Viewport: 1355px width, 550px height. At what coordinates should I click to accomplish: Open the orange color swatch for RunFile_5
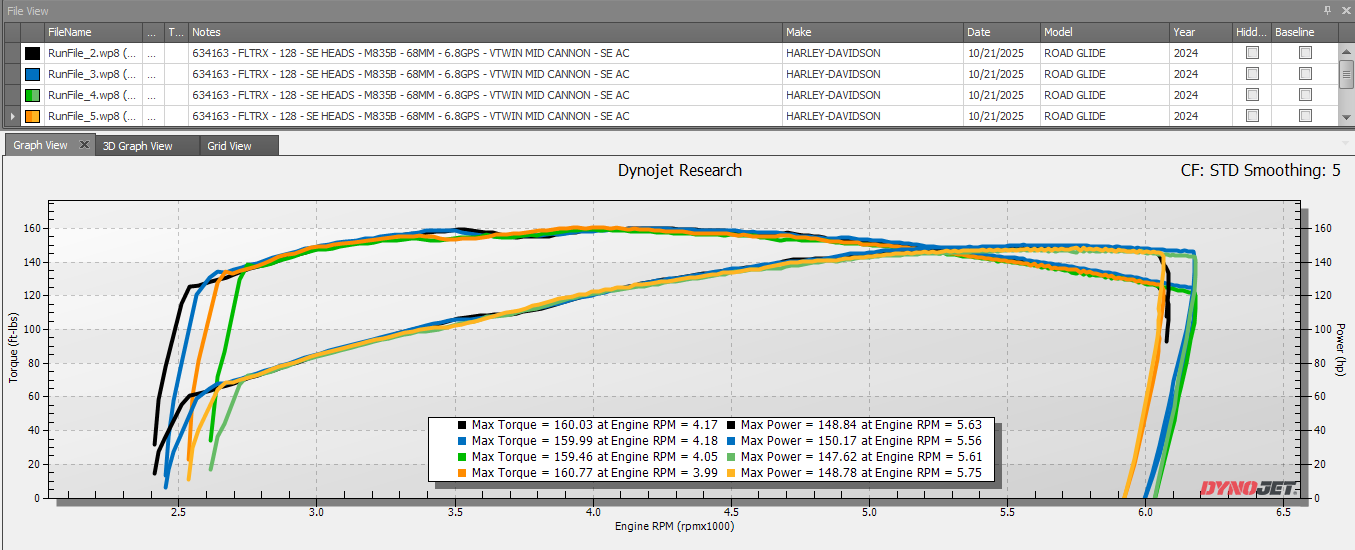click(33, 116)
